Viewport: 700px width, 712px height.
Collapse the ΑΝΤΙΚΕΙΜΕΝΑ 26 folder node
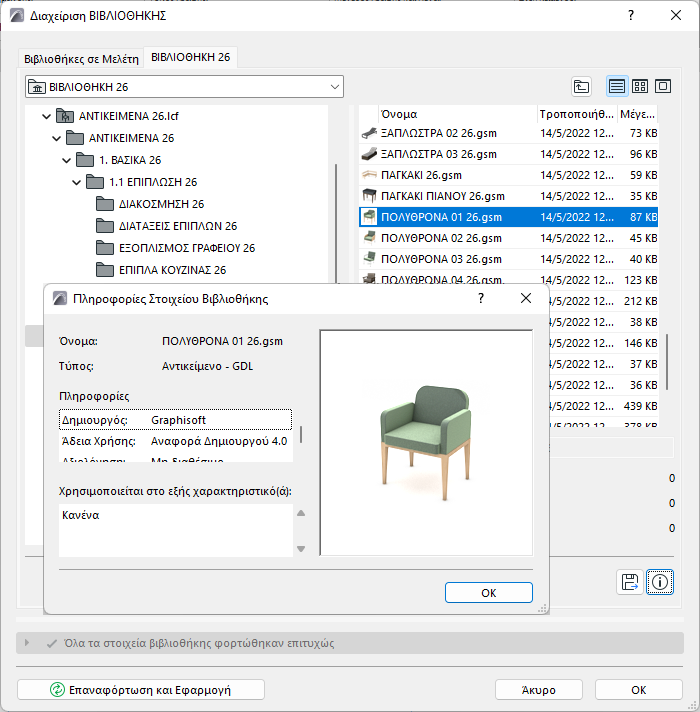click(x=56, y=138)
